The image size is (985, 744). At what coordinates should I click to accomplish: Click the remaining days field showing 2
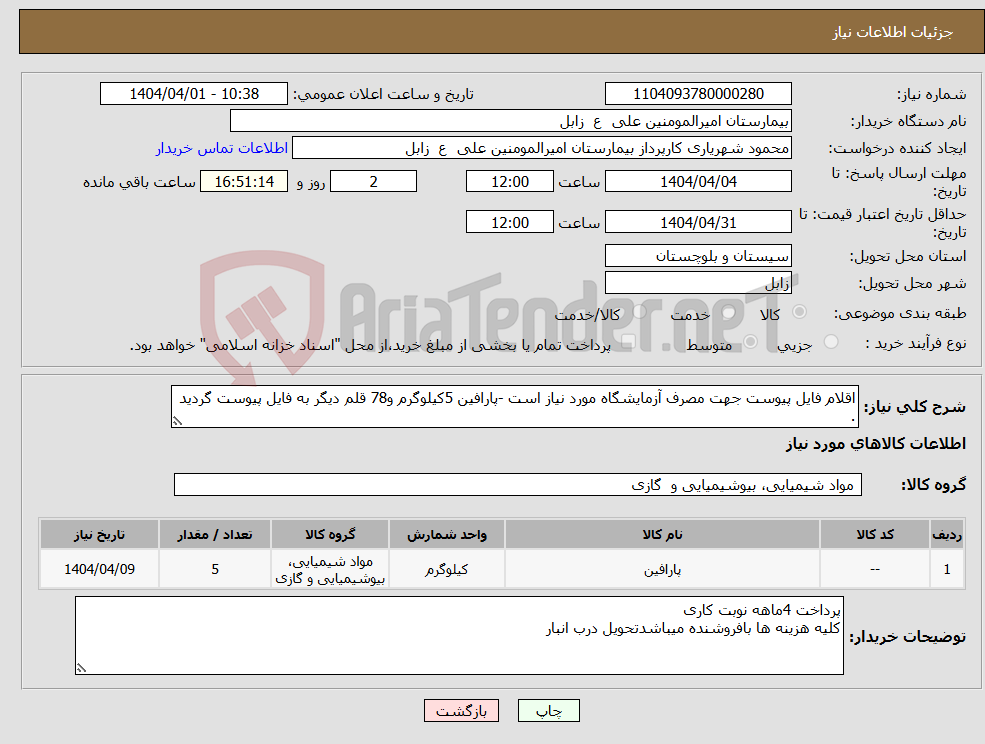click(373, 182)
